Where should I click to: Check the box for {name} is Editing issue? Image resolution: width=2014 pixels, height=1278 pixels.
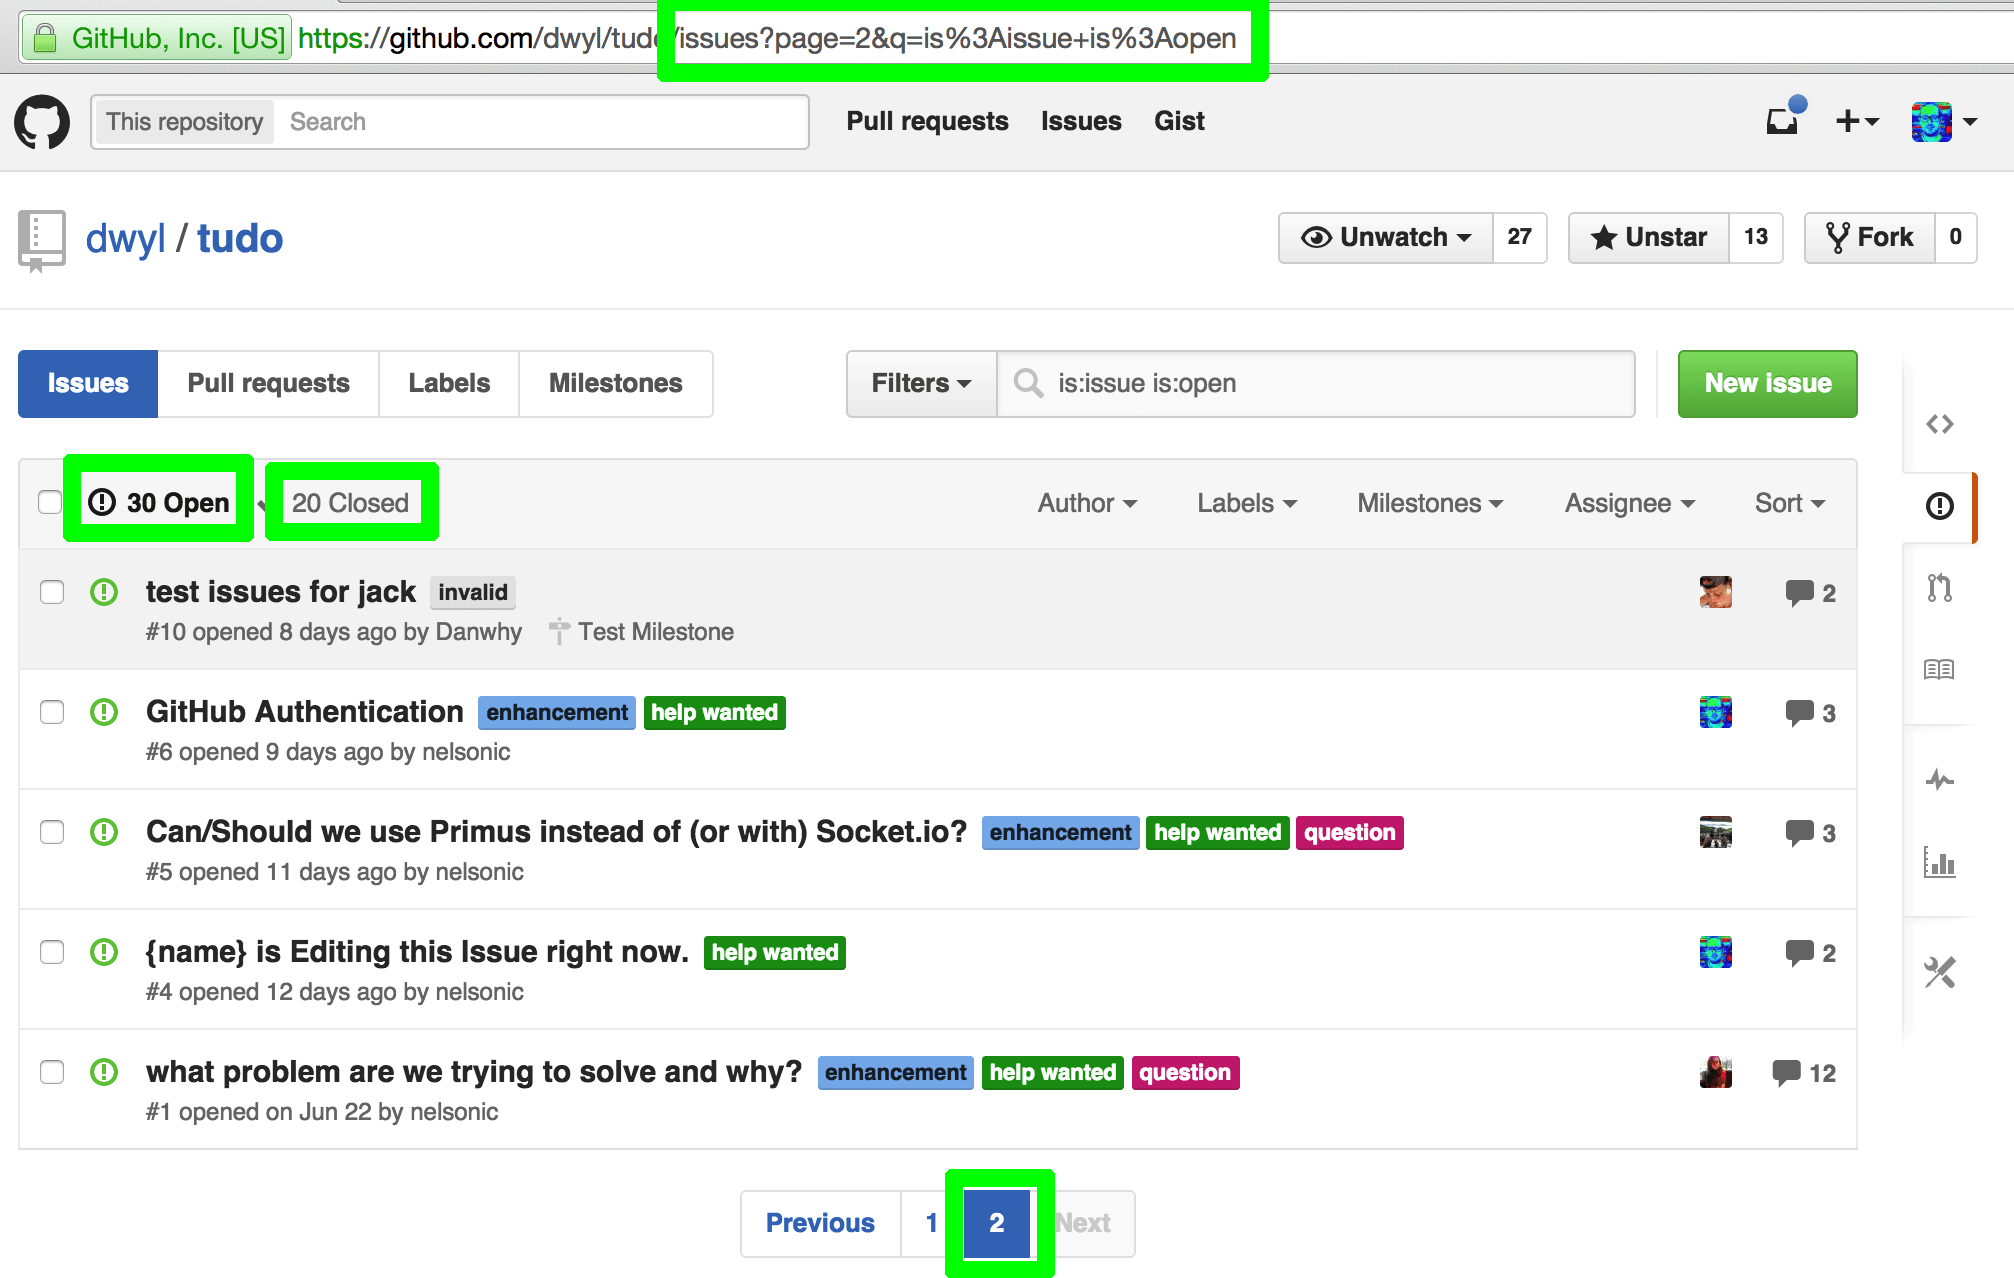coord(52,952)
